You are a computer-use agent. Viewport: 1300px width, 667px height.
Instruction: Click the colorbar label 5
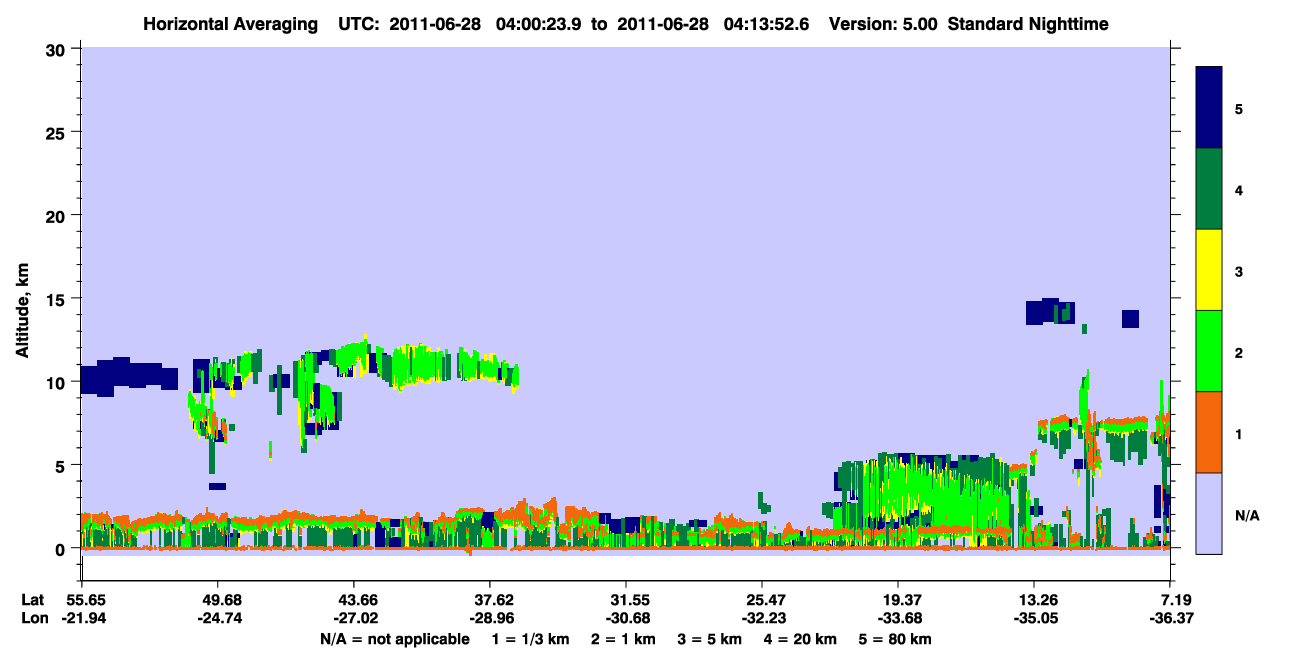click(x=1239, y=108)
